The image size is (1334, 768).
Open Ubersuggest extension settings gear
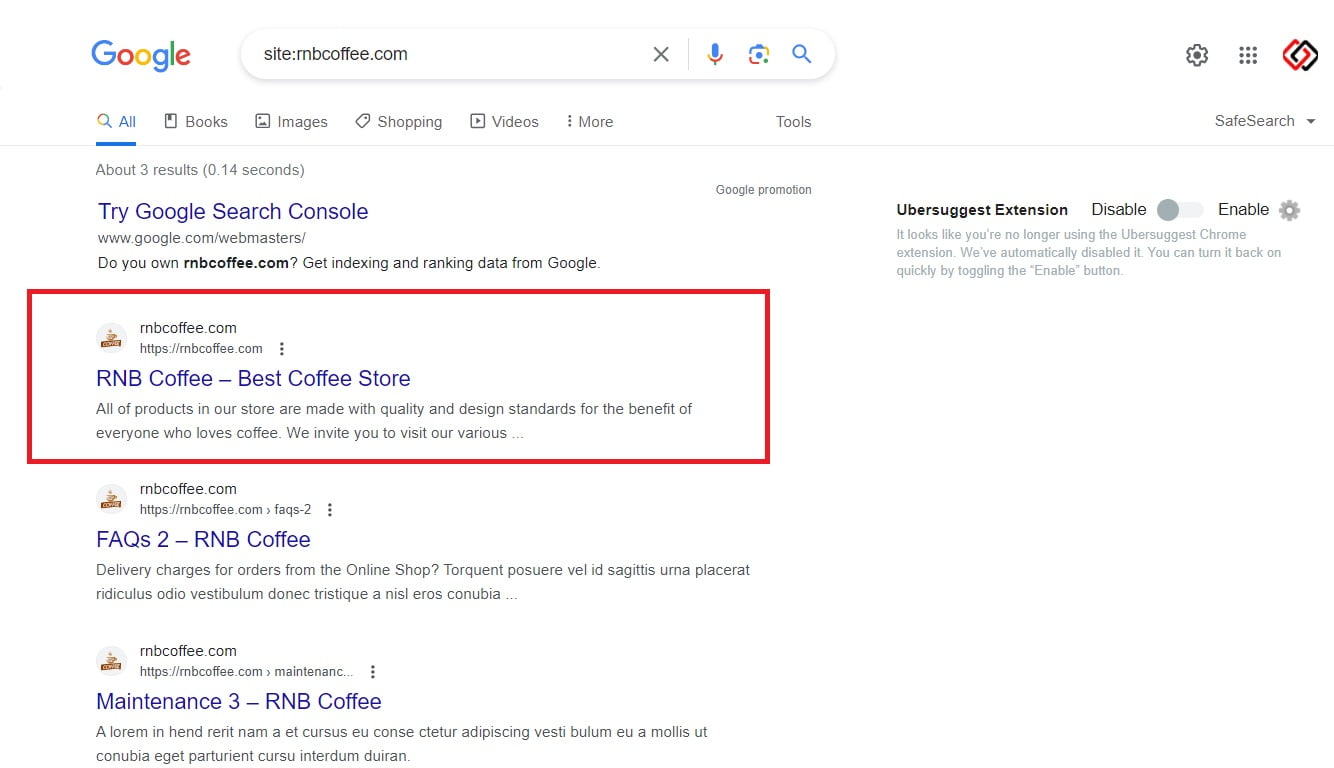(x=1290, y=210)
